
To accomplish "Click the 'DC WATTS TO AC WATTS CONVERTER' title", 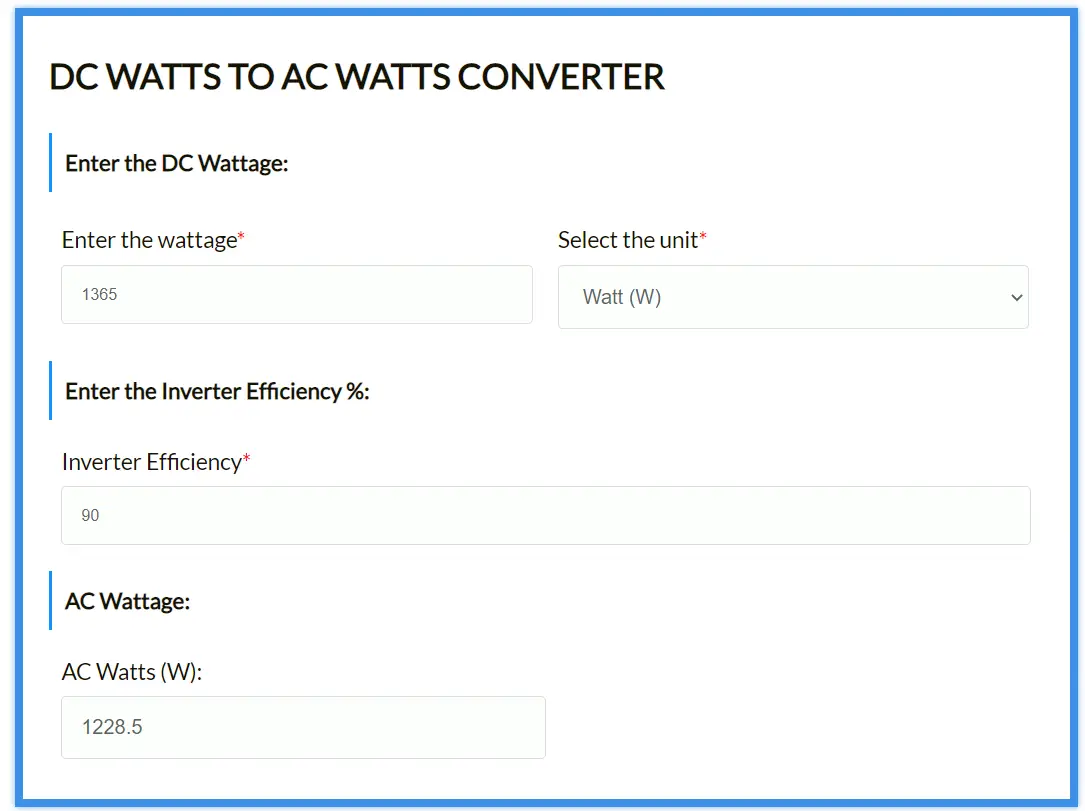I will pos(357,77).
